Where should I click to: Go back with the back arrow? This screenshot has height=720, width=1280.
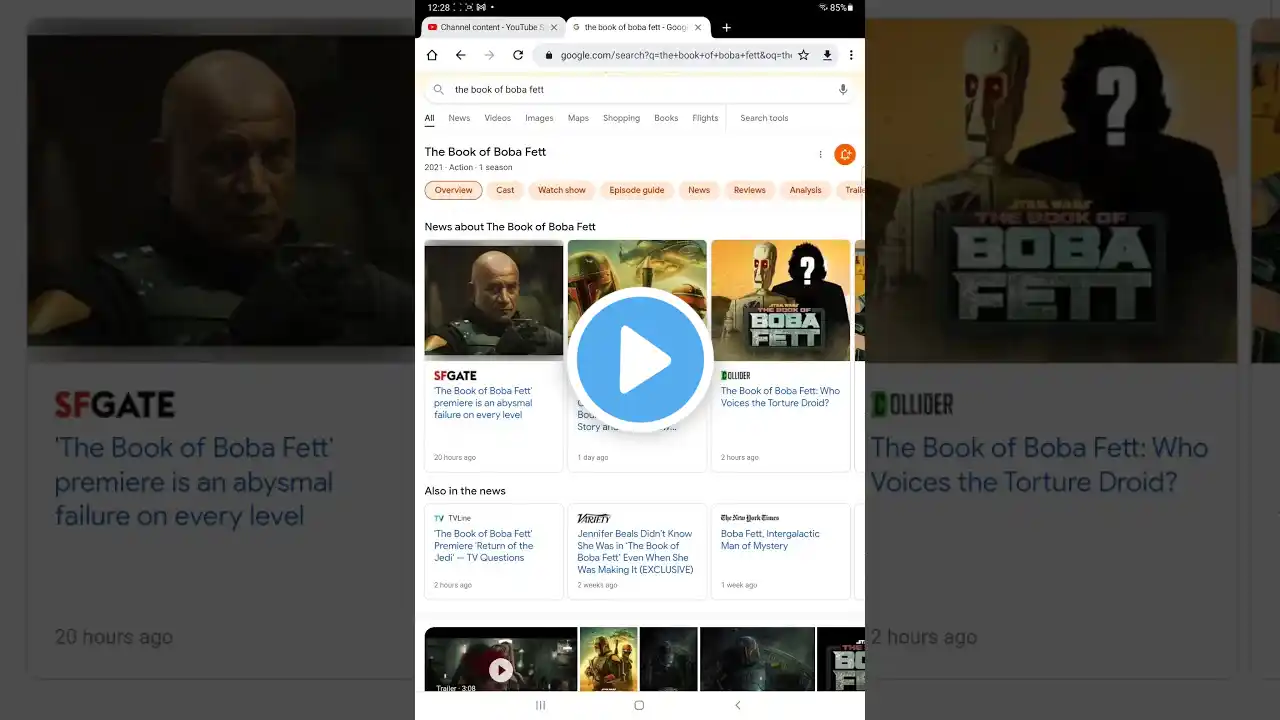tap(460, 55)
